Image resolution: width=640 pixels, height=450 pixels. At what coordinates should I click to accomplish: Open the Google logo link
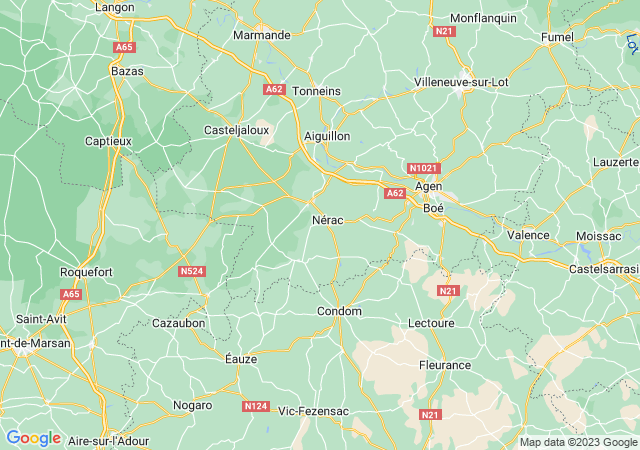tap(33, 439)
